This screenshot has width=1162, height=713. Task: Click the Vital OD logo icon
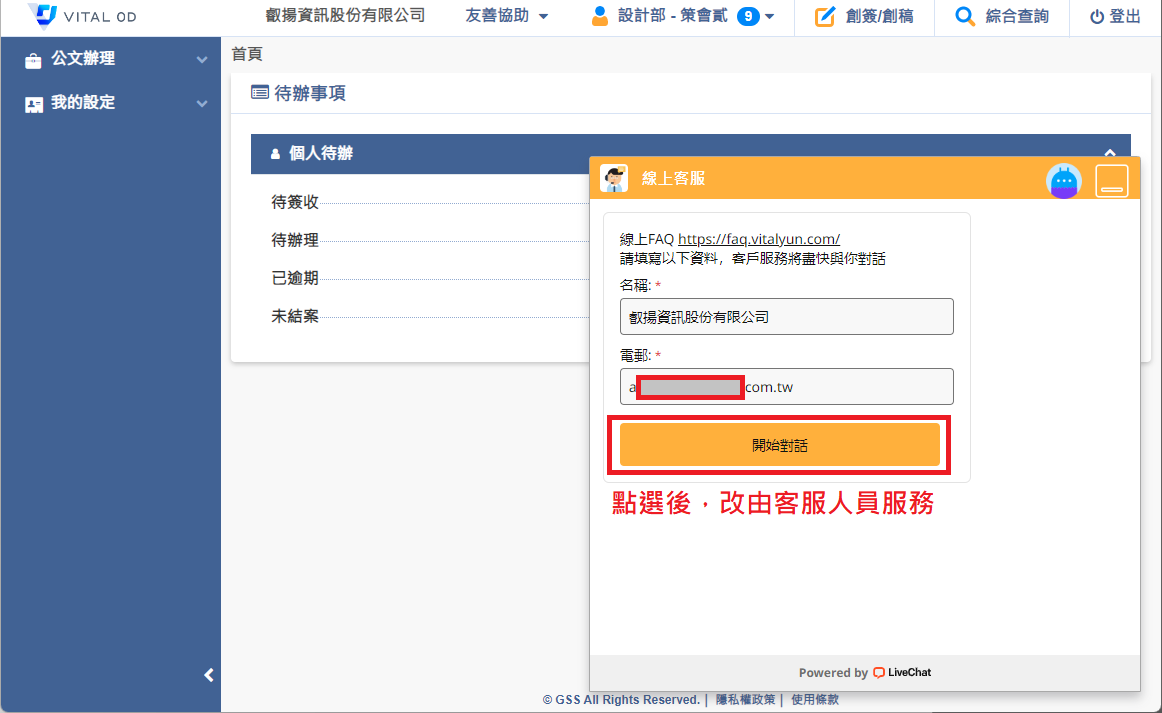(42, 16)
